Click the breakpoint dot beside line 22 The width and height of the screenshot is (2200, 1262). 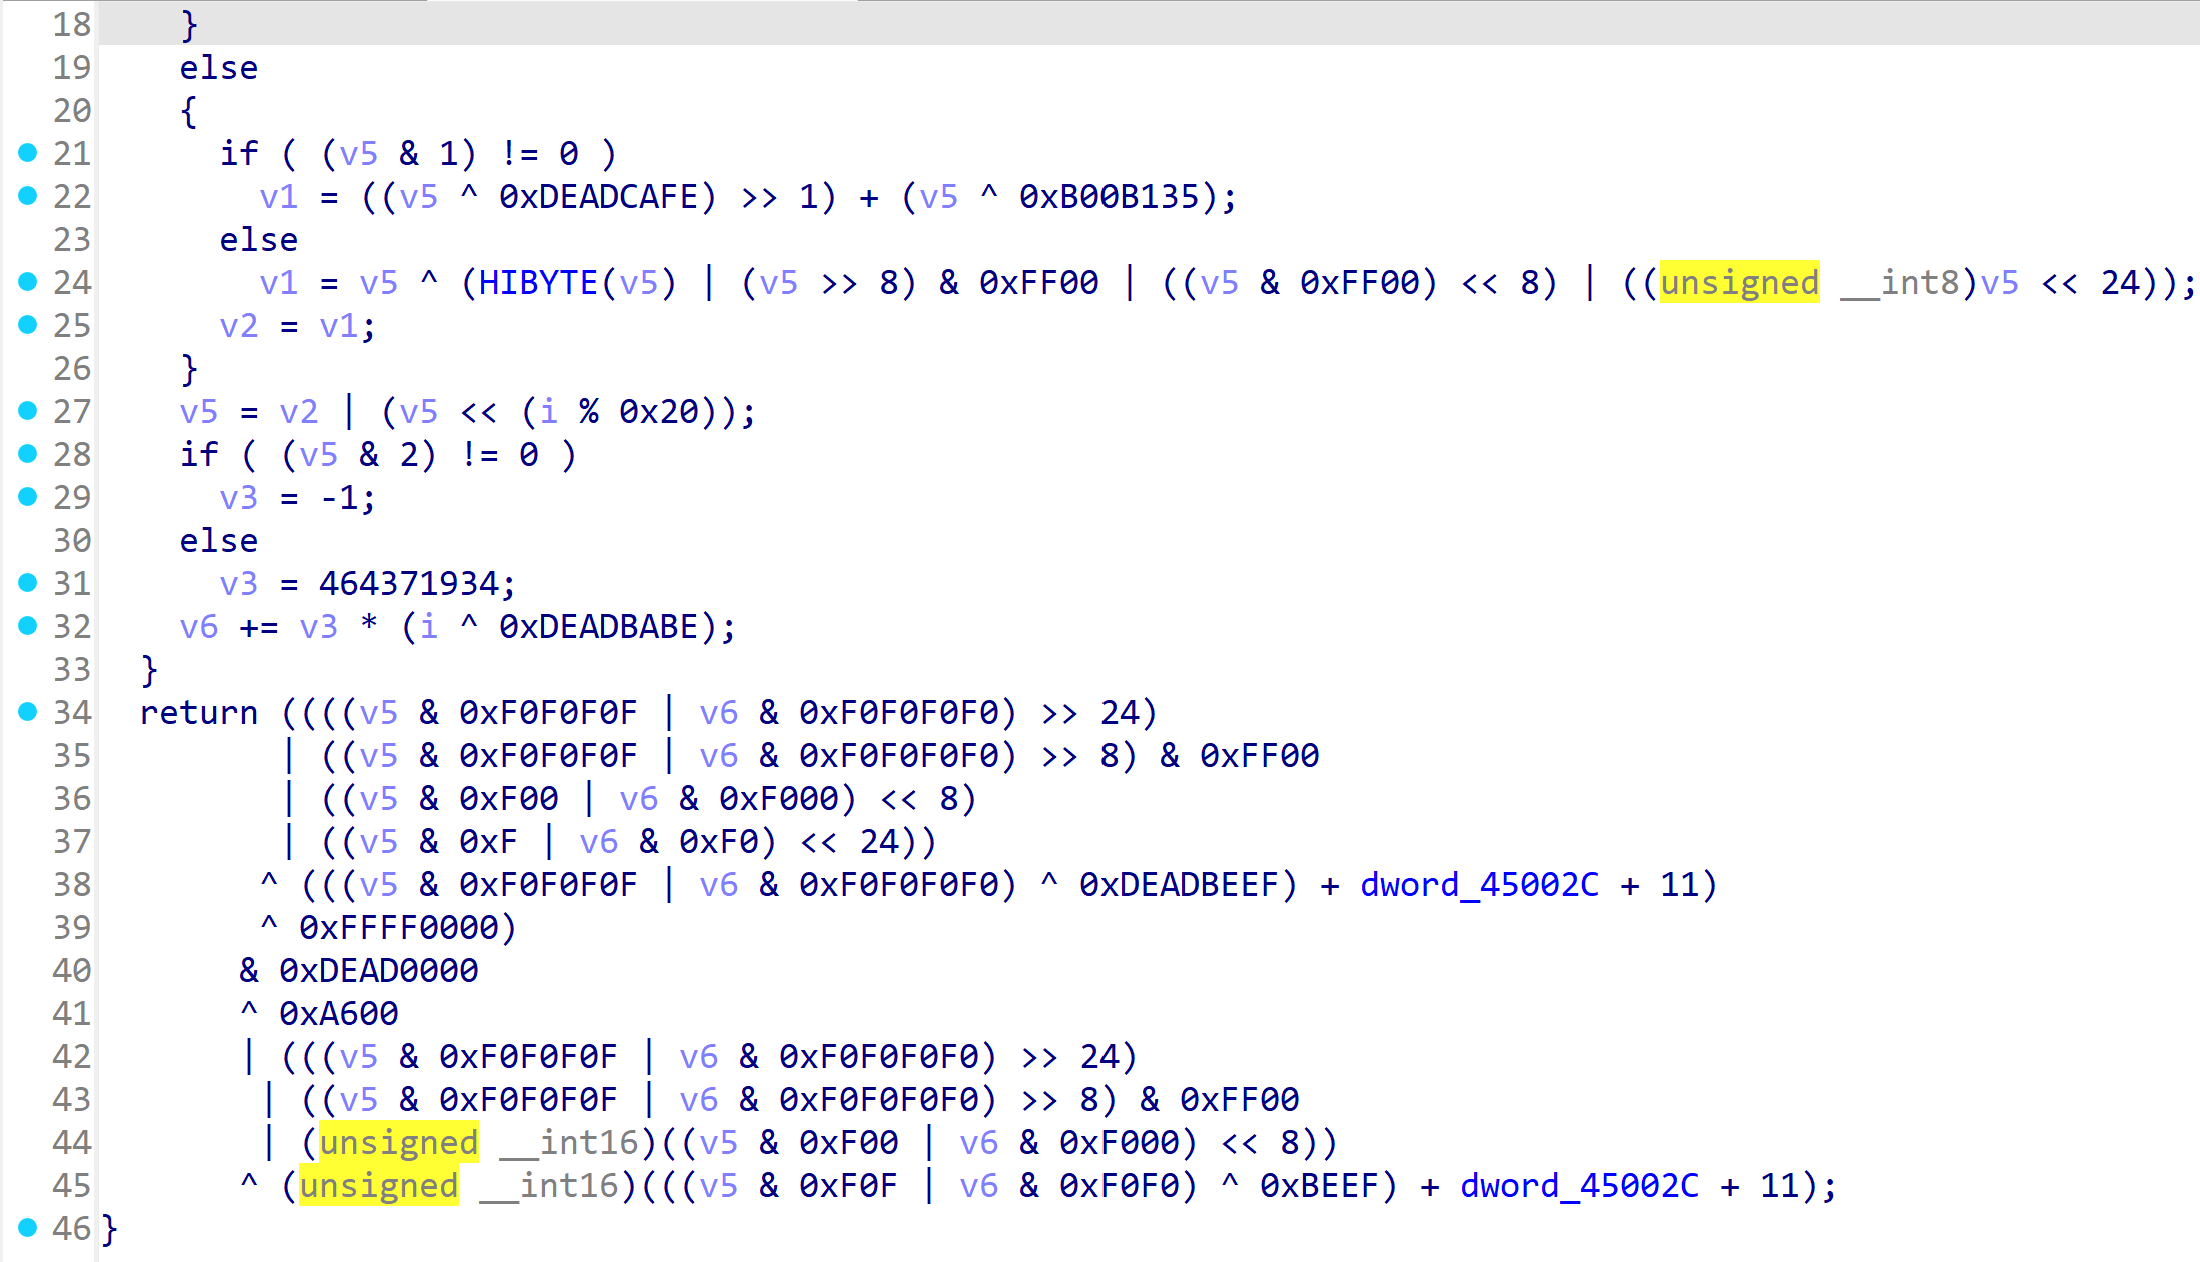point(28,195)
